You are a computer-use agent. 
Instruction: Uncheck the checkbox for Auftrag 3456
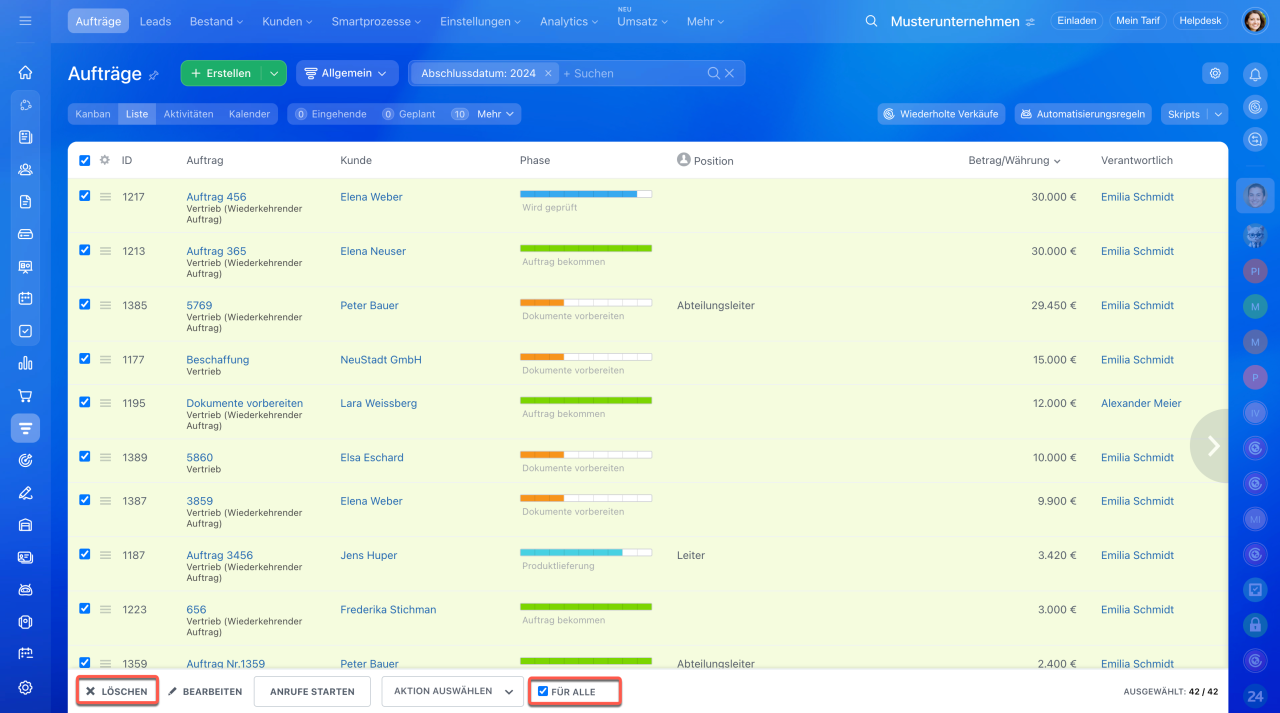84,554
